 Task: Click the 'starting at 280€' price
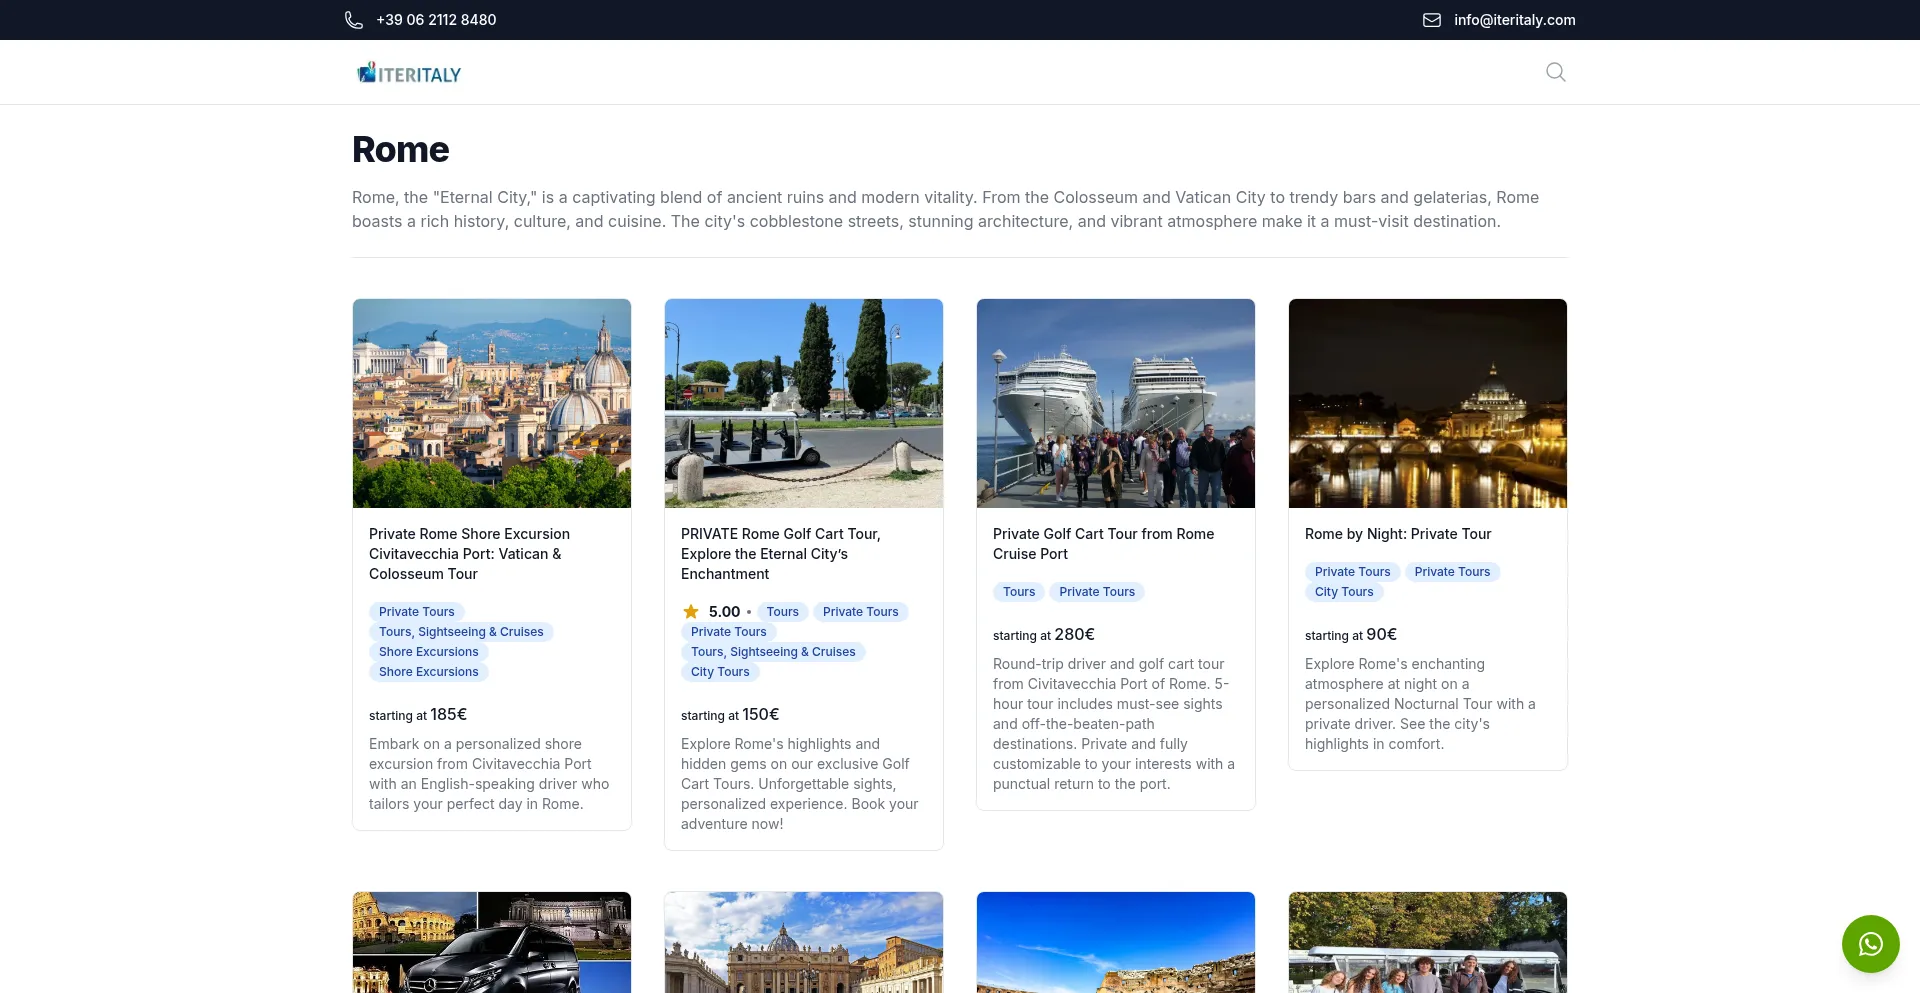tap(1044, 635)
